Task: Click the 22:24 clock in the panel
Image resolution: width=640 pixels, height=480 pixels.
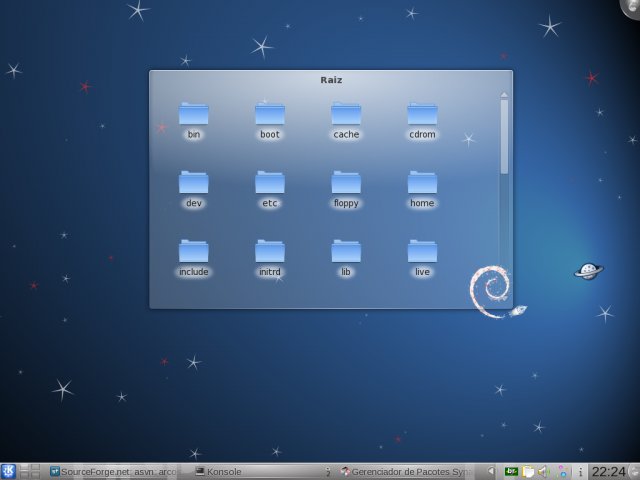Action: tap(609, 471)
